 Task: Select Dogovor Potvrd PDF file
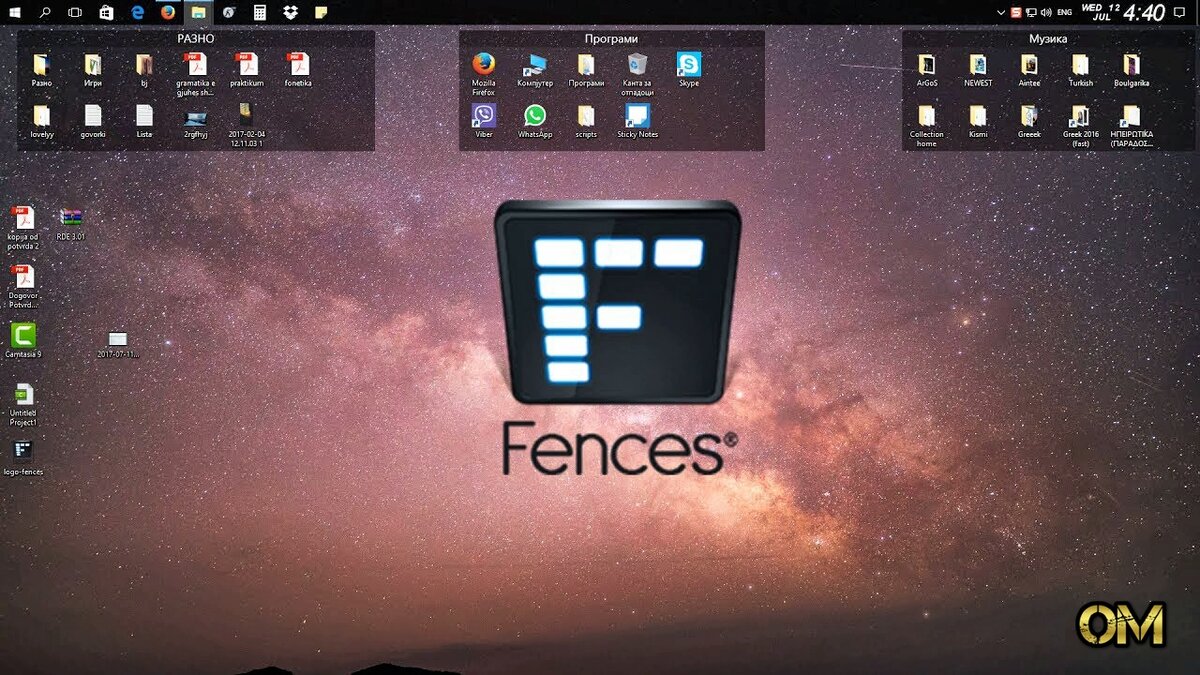[22, 286]
